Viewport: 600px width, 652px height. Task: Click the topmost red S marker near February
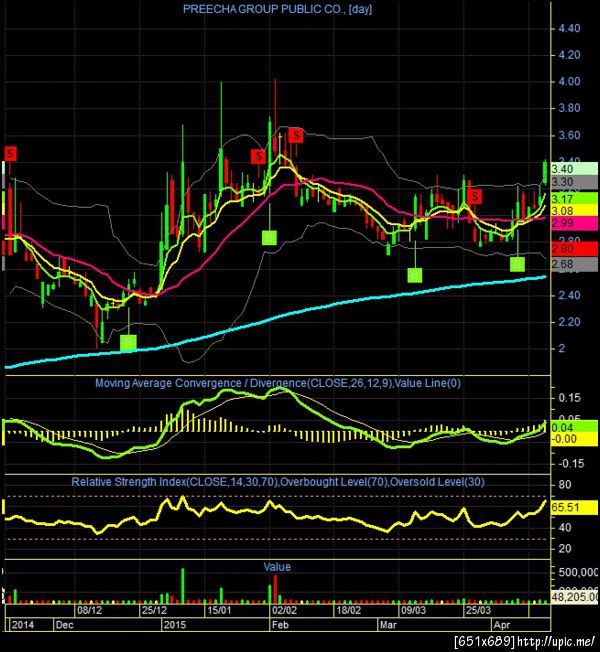coord(296,135)
